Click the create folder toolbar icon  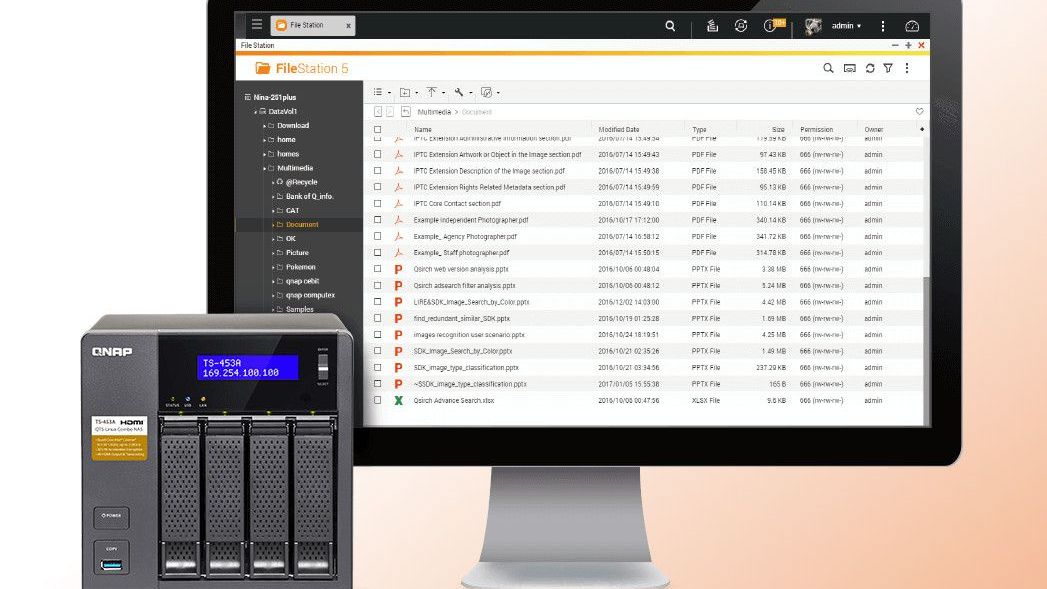pos(405,92)
